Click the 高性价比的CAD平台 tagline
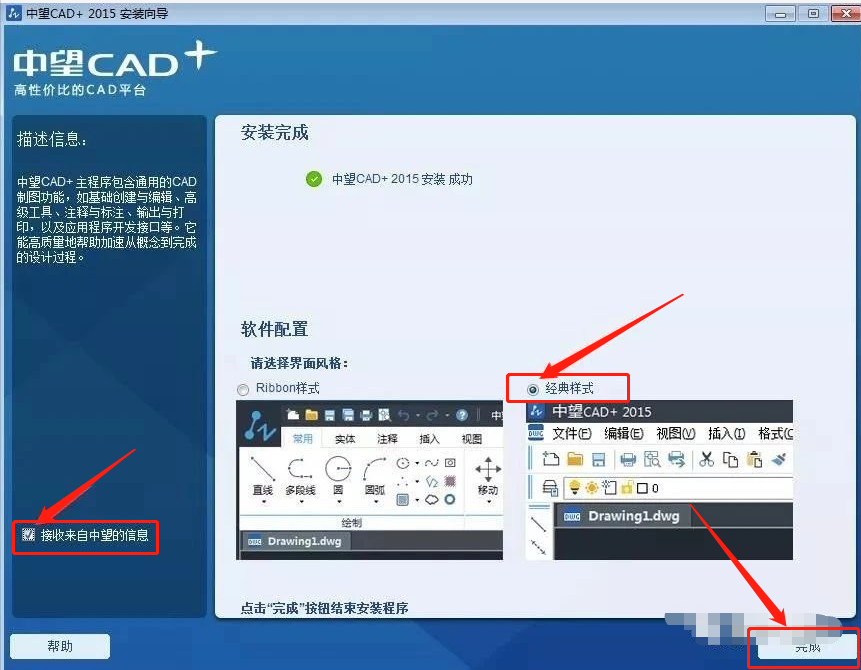This screenshot has height=670, width=861. click(80, 90)
